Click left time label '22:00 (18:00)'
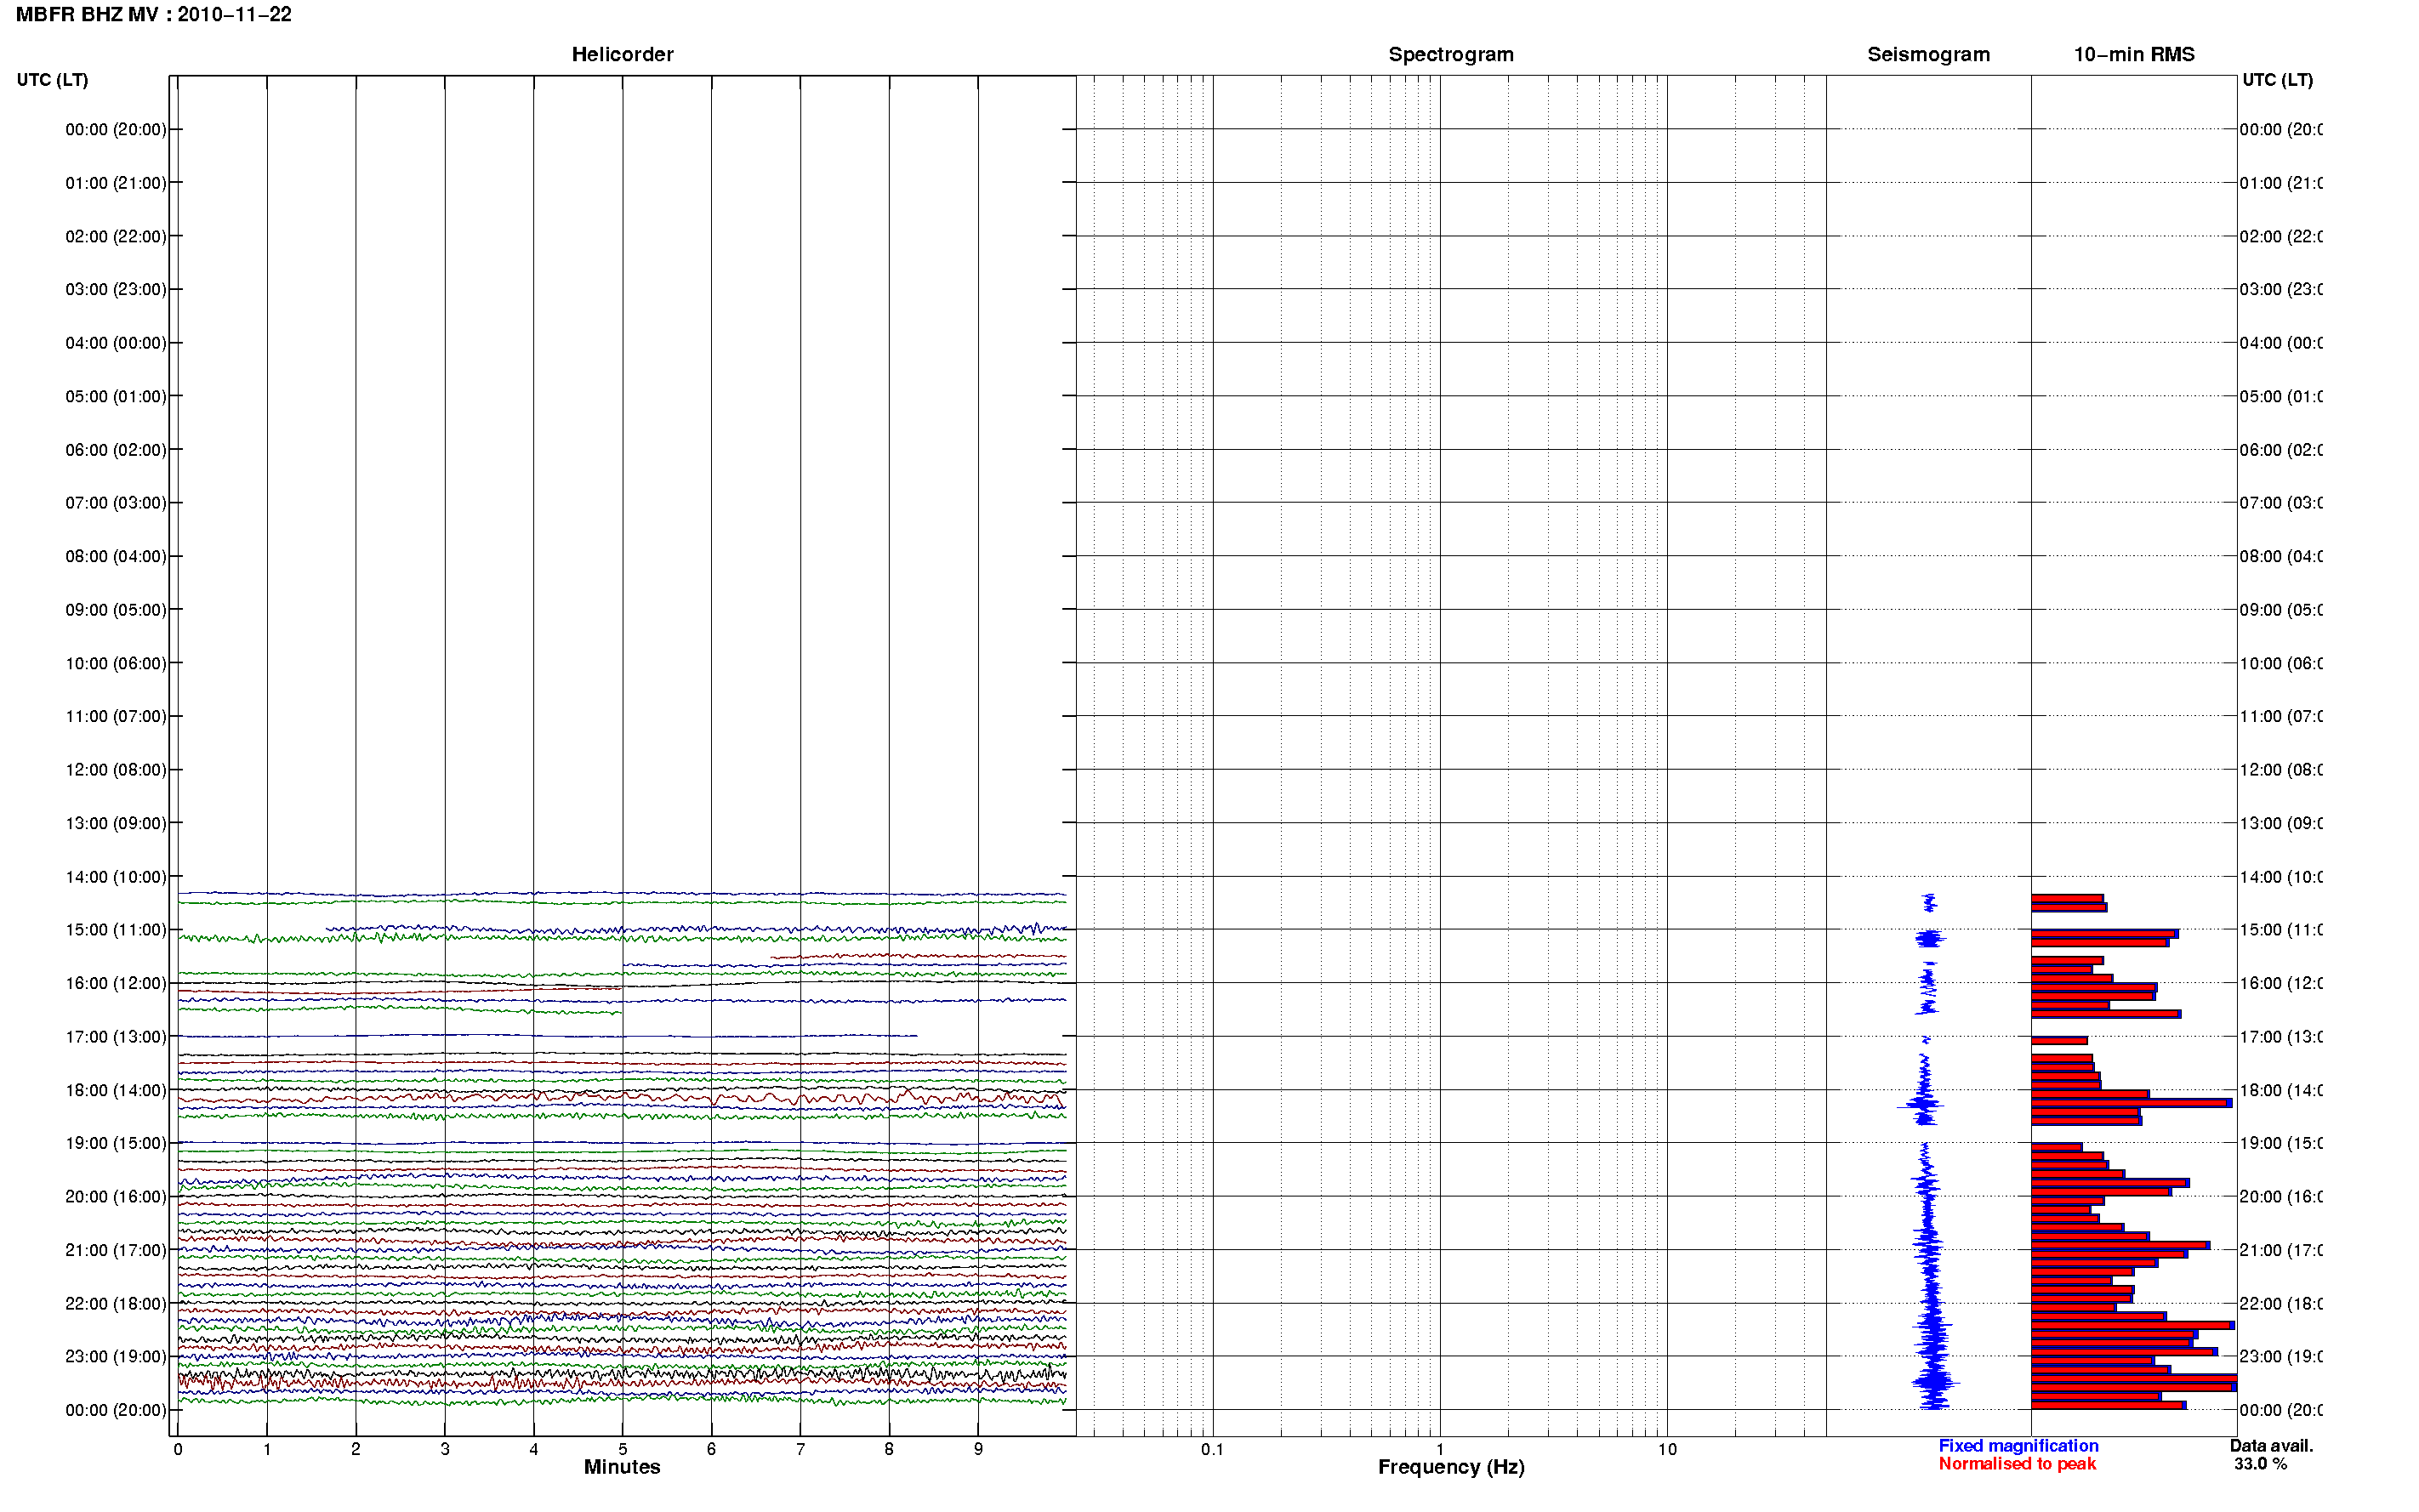Screen dimensions: 2419x1512 click(x=116, y=1304)
